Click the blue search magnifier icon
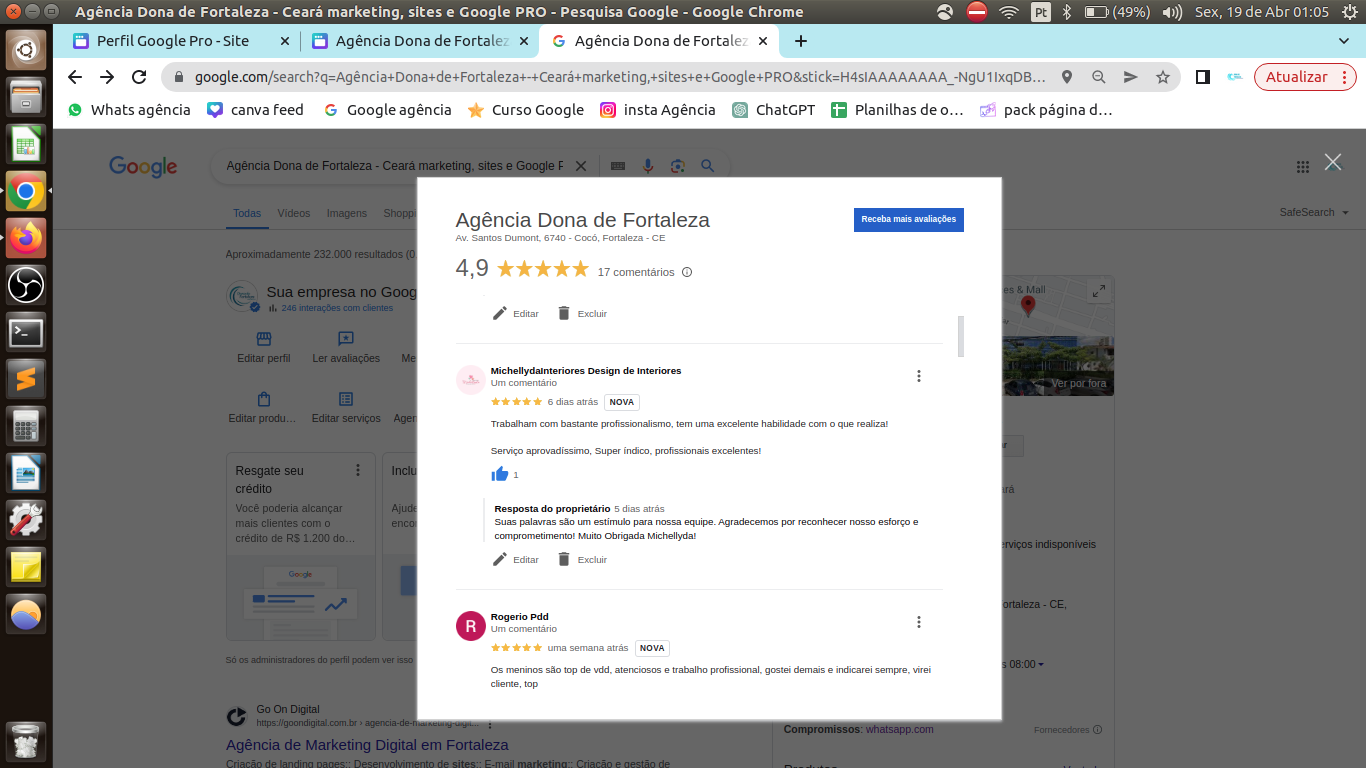The width and height of the screenshot is (1366, 768). tap(708, 166)
